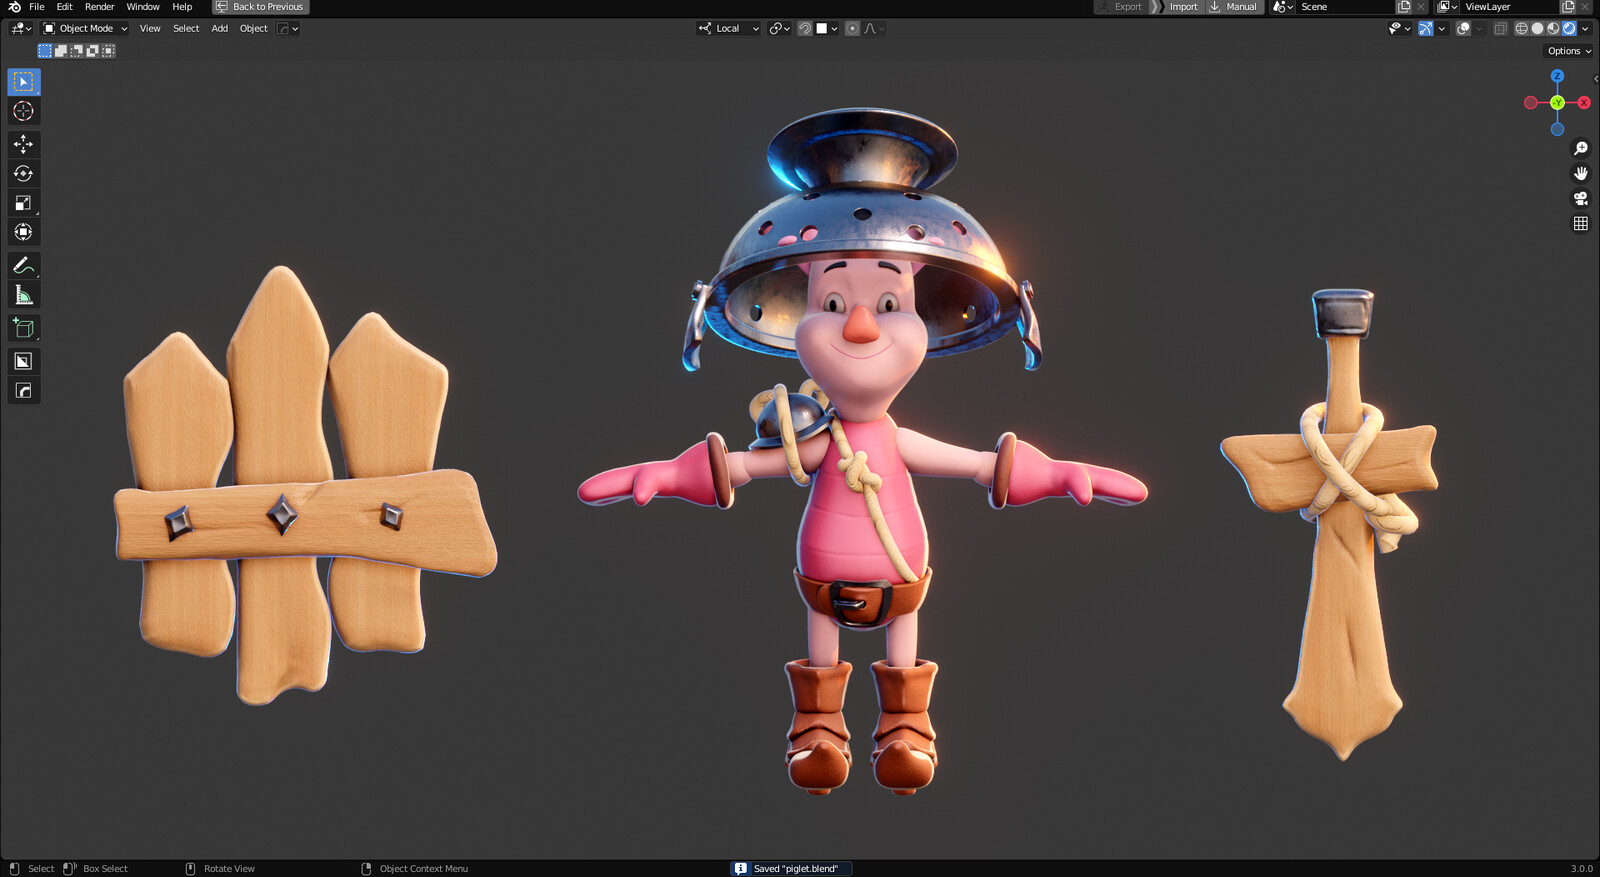
Task: Set selection mode to Extend icon
Action: coord(61,51)
